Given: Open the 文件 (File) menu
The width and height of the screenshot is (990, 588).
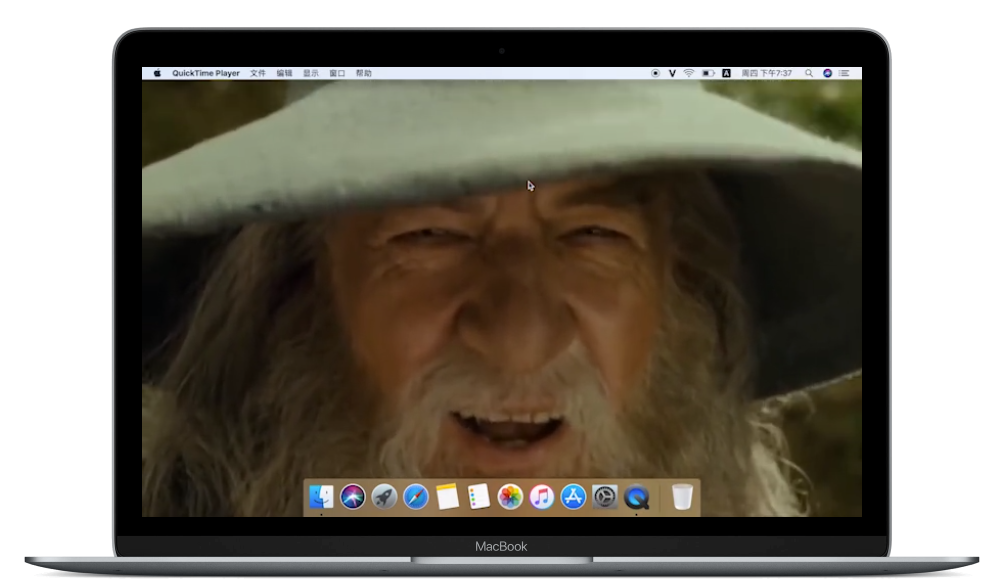Looking at the screenshot, I should (x=258, y=73).
